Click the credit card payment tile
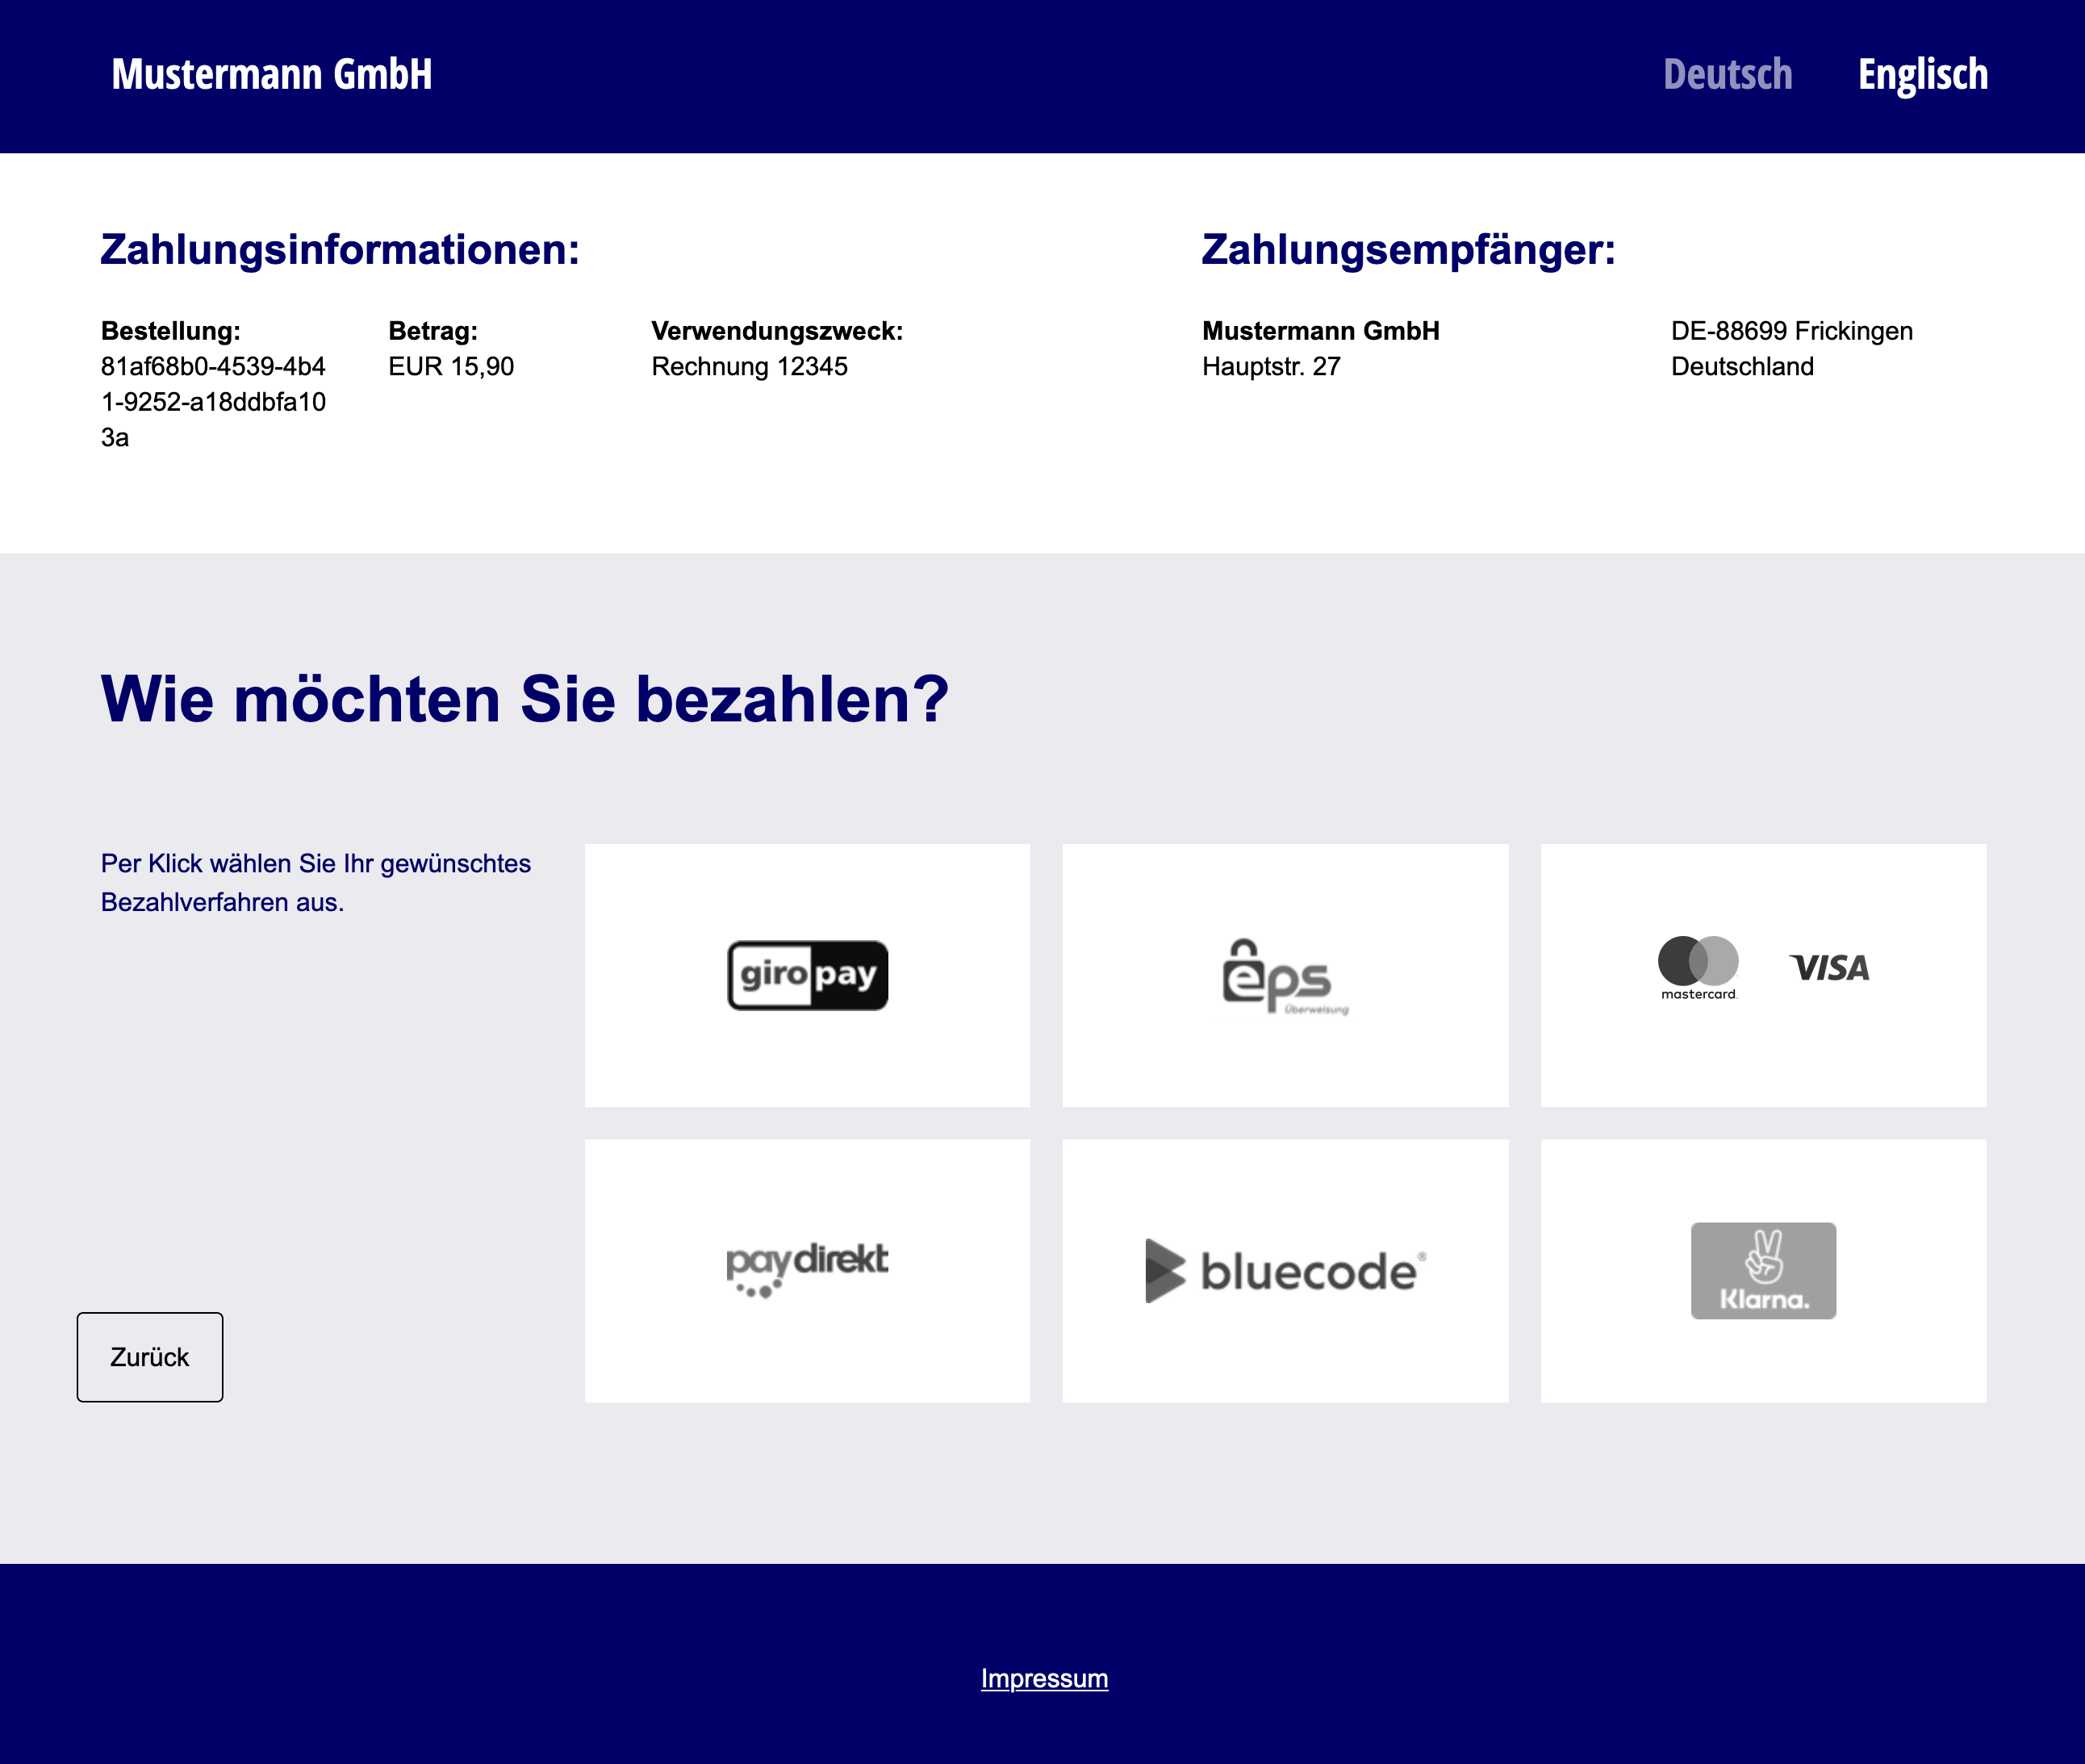Image resolution: width=2085 pixels, height=1764 pixels. (x=1763, y=975)
